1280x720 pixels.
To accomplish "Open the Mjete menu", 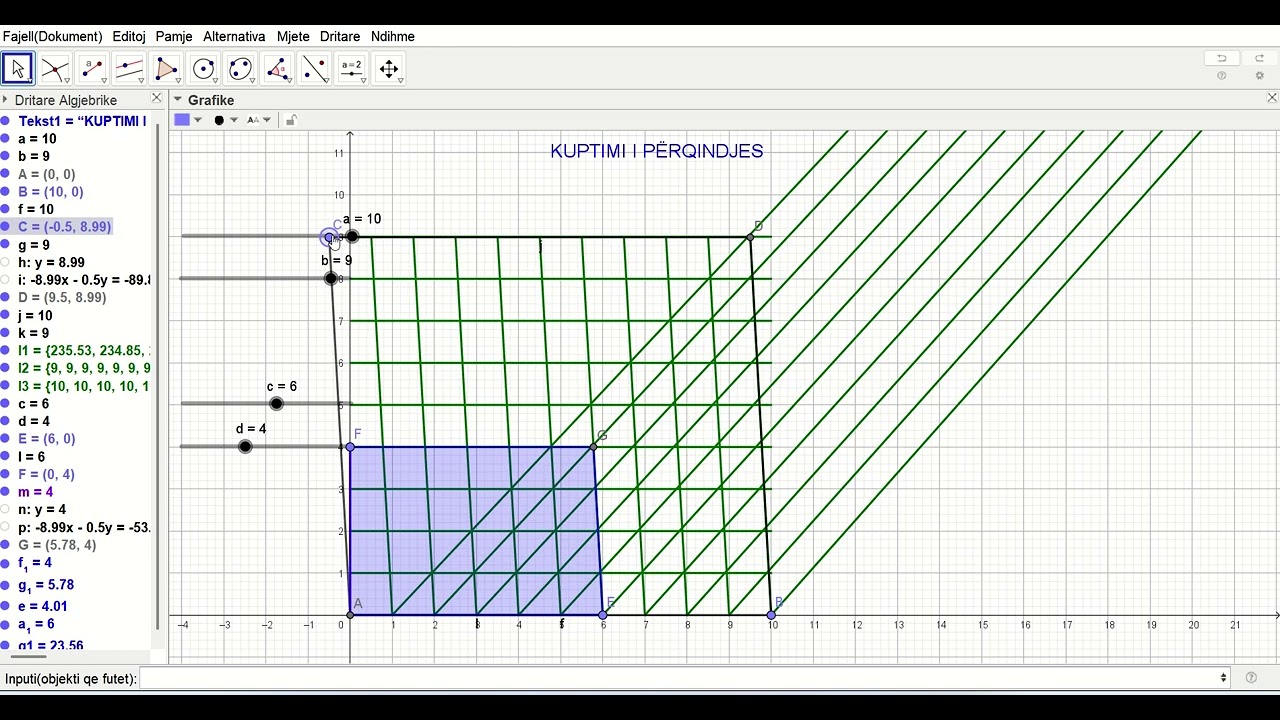I will point(293,36).
